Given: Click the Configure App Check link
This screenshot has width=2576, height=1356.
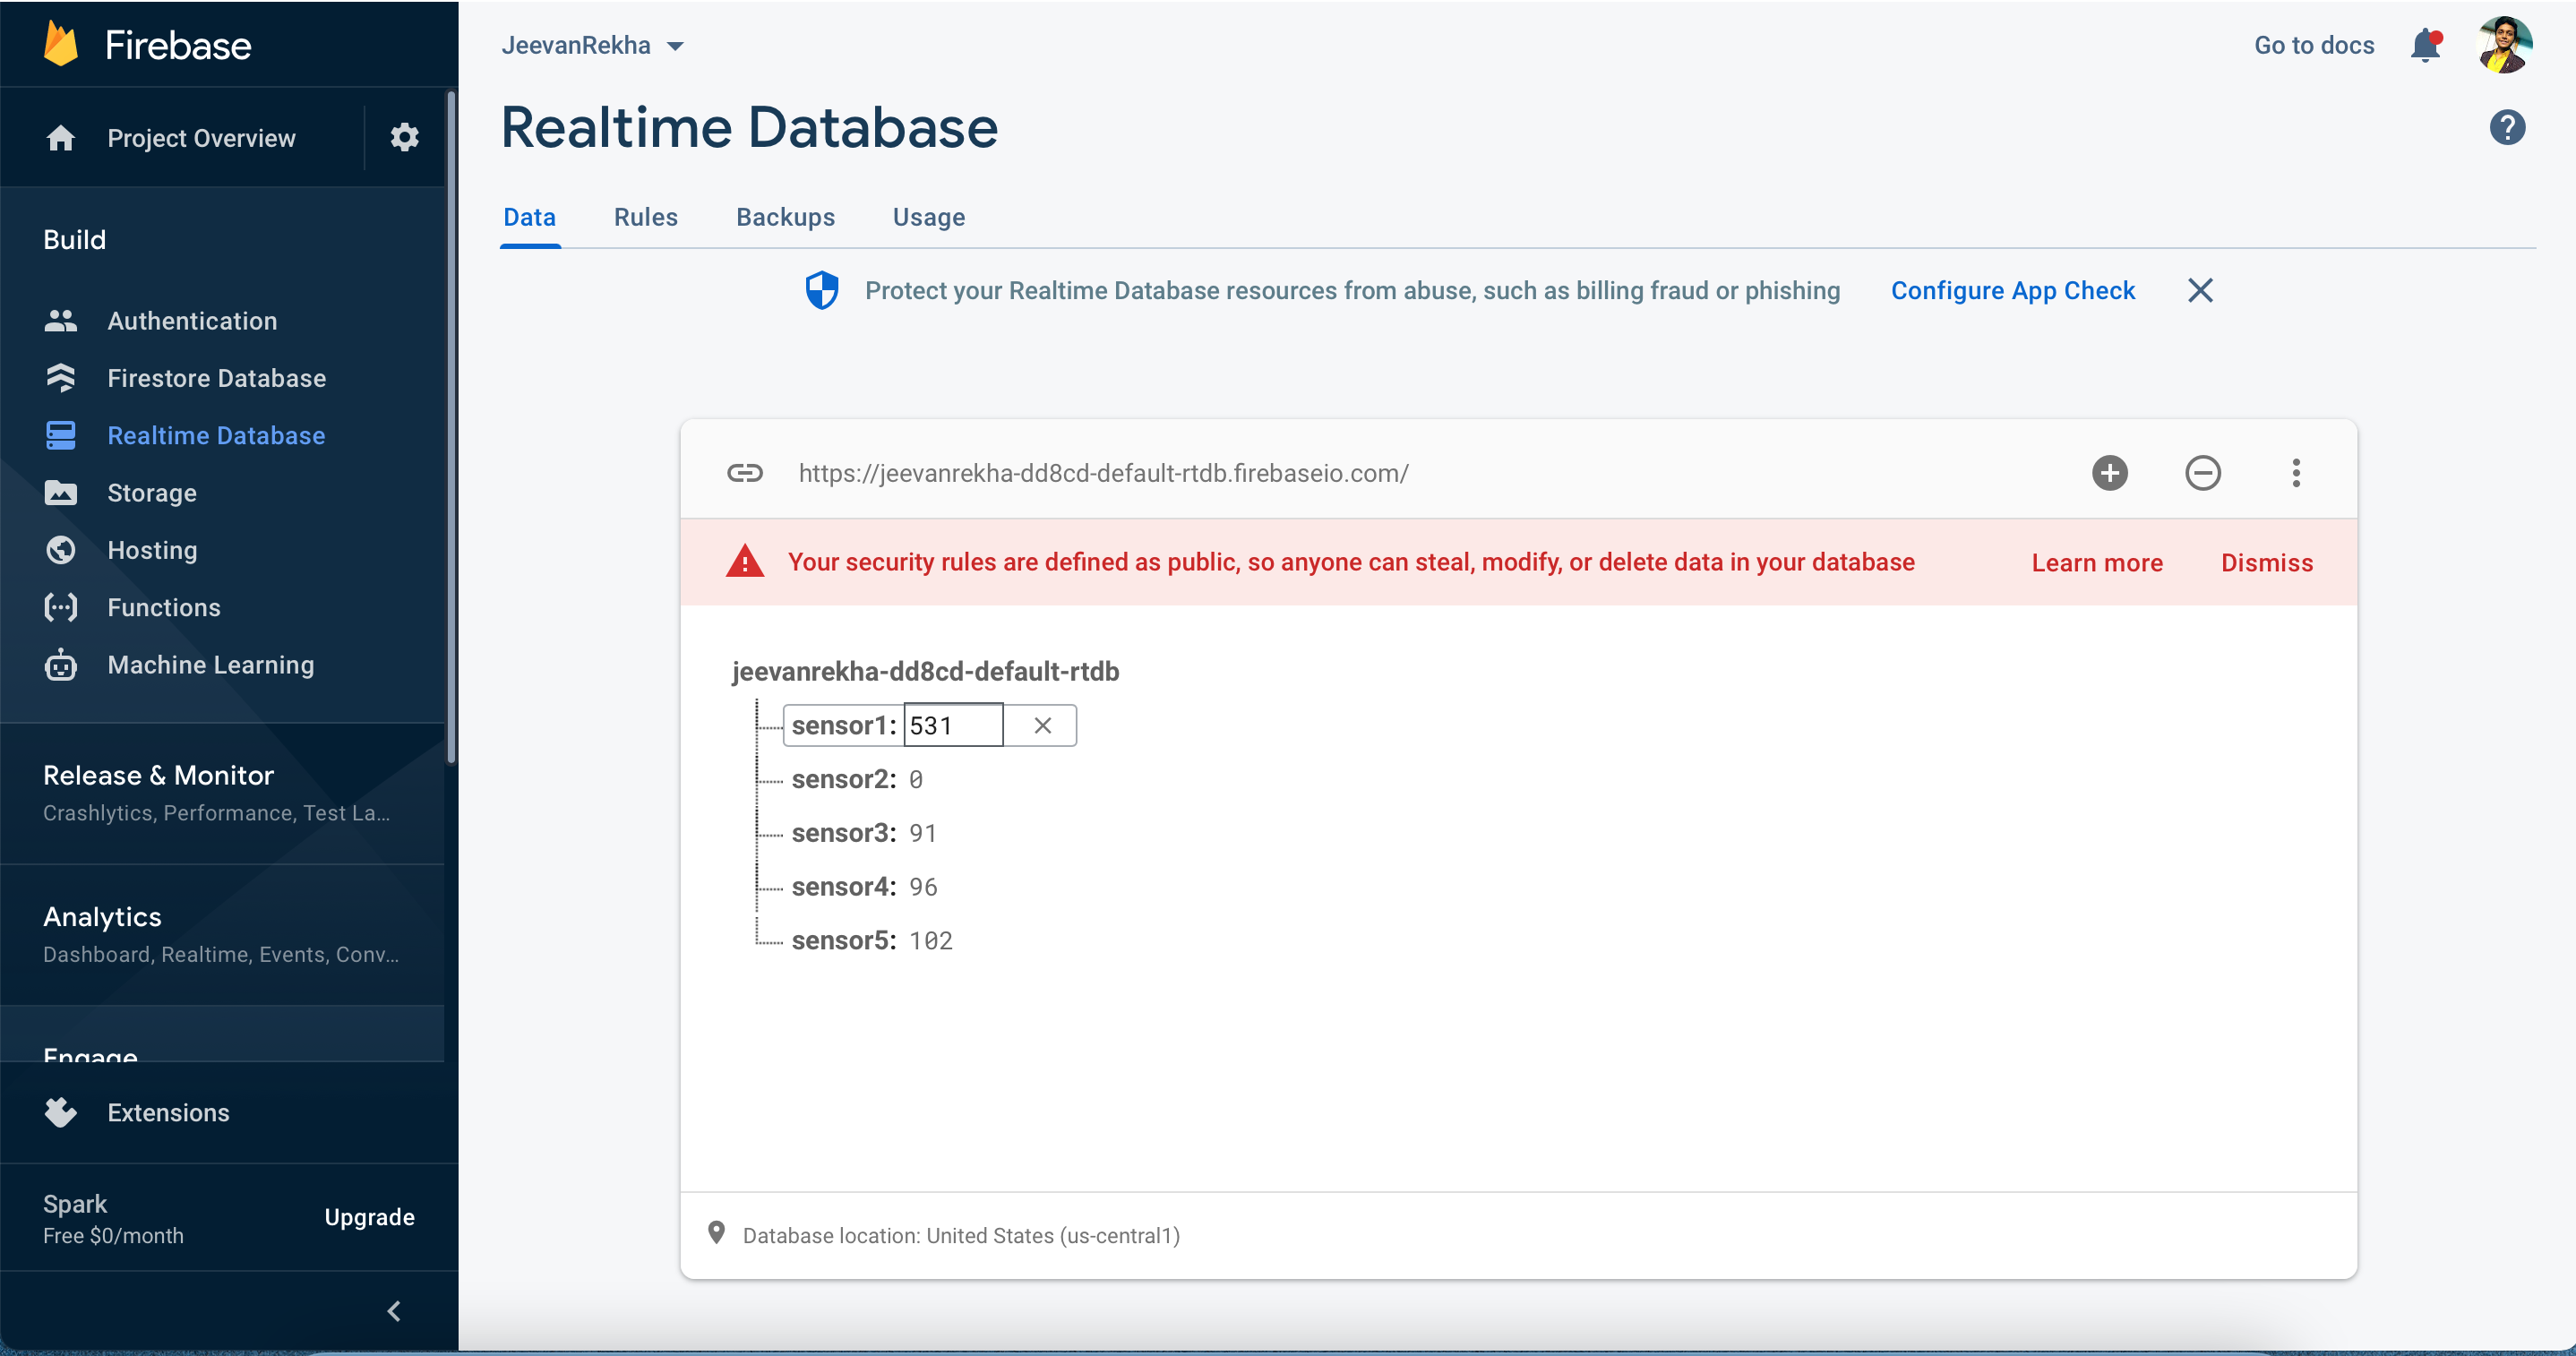Looking at the screenshot, I should click(x=2012, y=291).
